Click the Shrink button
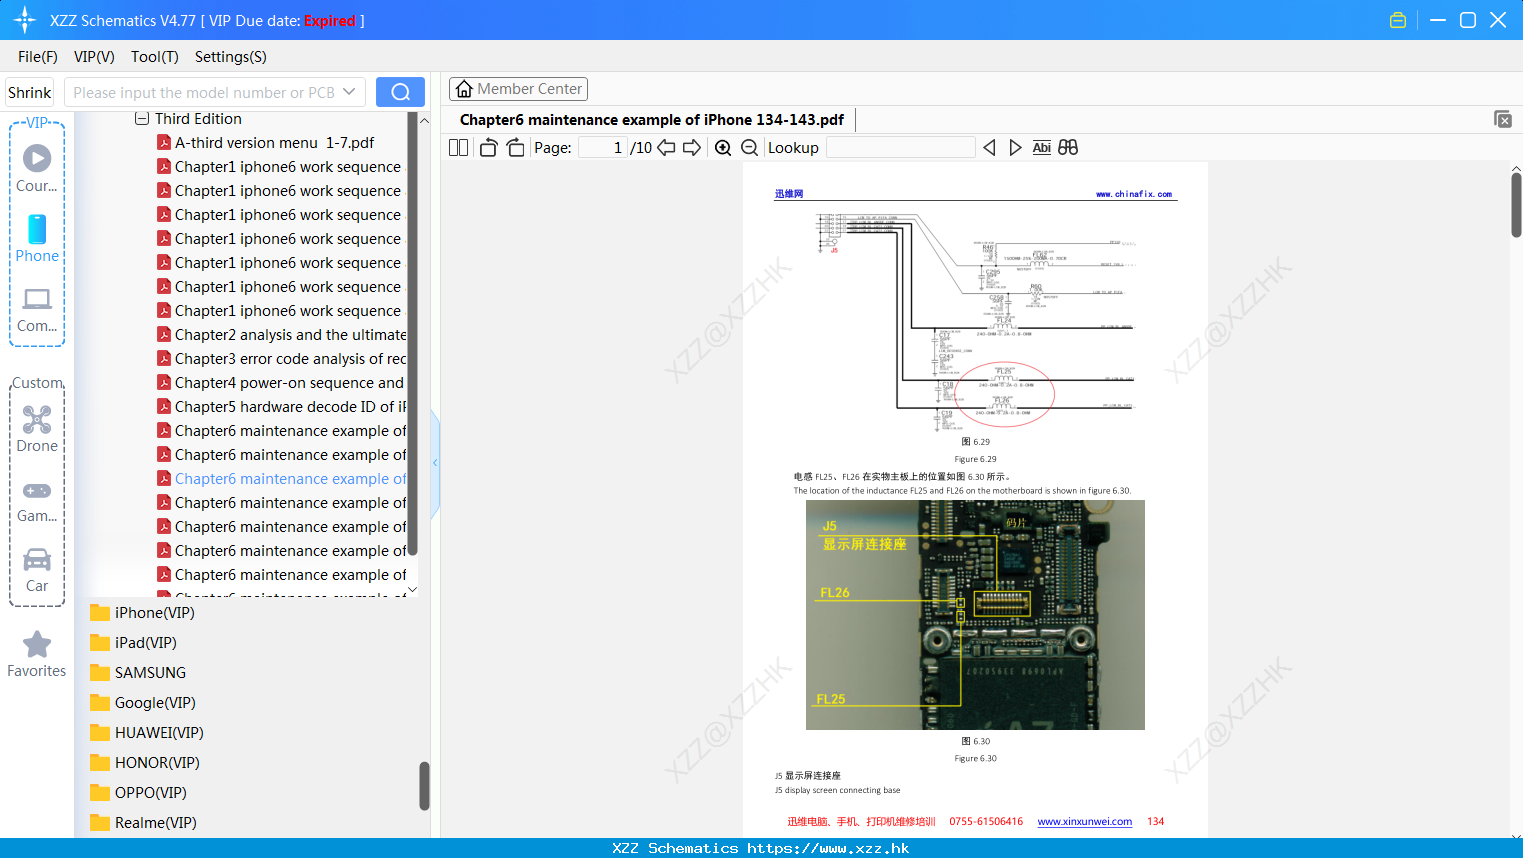The image size is (1523, 858). pos(29,92)
